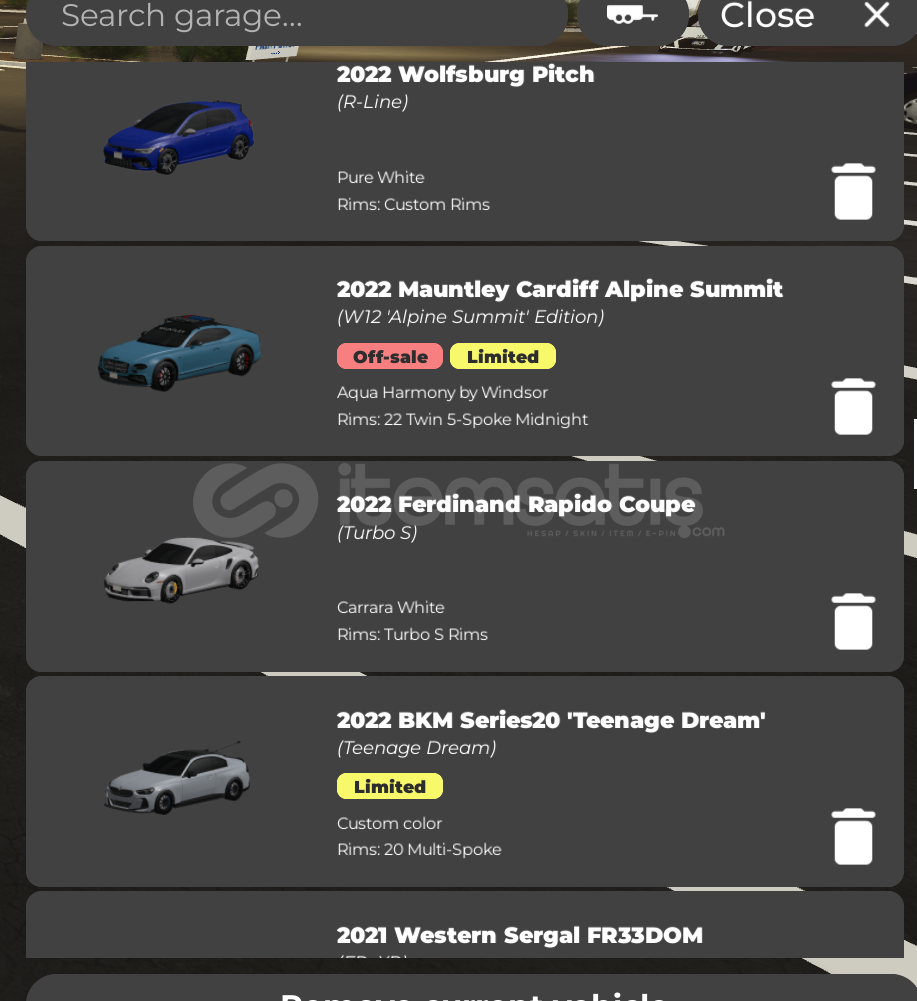Select the BKM Series20 car thumbnail
The height and width of the screenshot is (1001, 917).
click(x=178, y=779)
